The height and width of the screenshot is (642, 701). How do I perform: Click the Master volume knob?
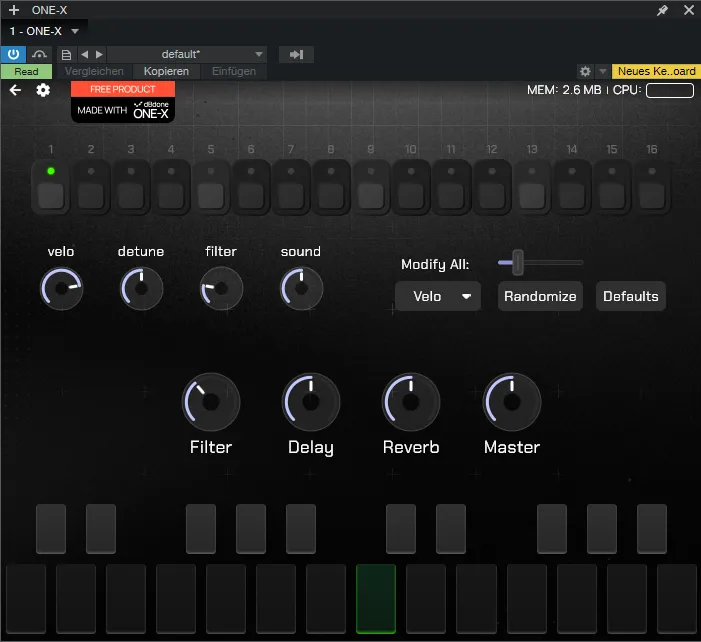tap(512, 402)
